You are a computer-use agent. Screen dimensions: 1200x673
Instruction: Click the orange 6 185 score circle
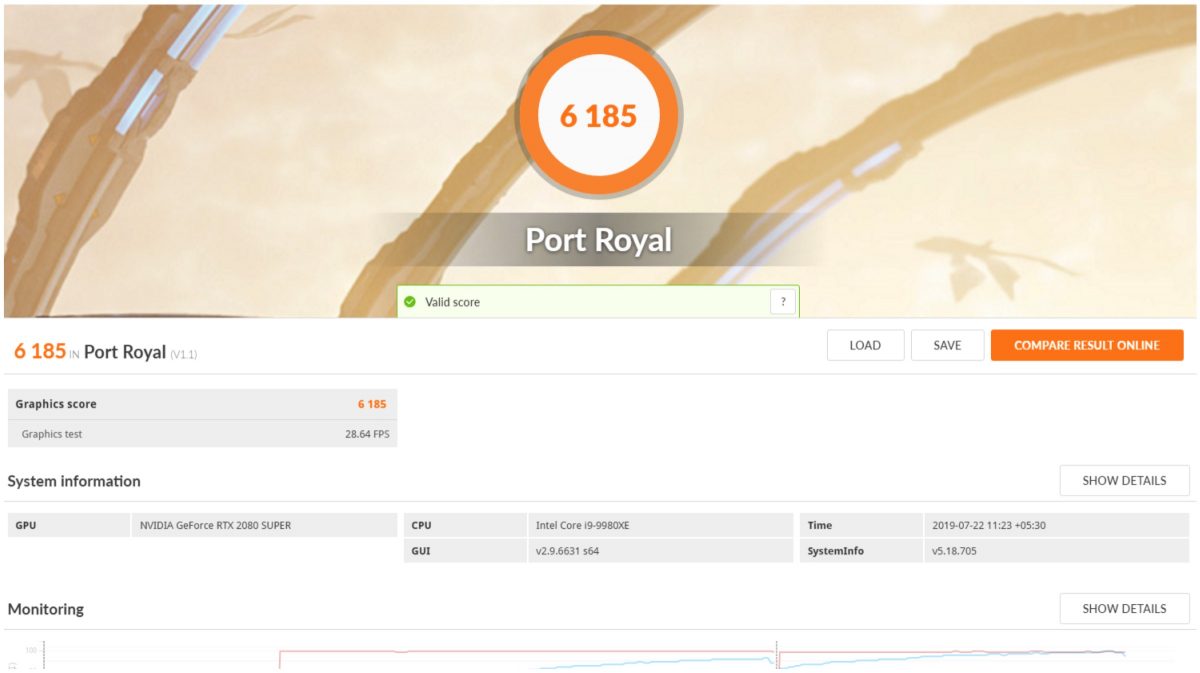pyautogui.click(x=598, y=116)
